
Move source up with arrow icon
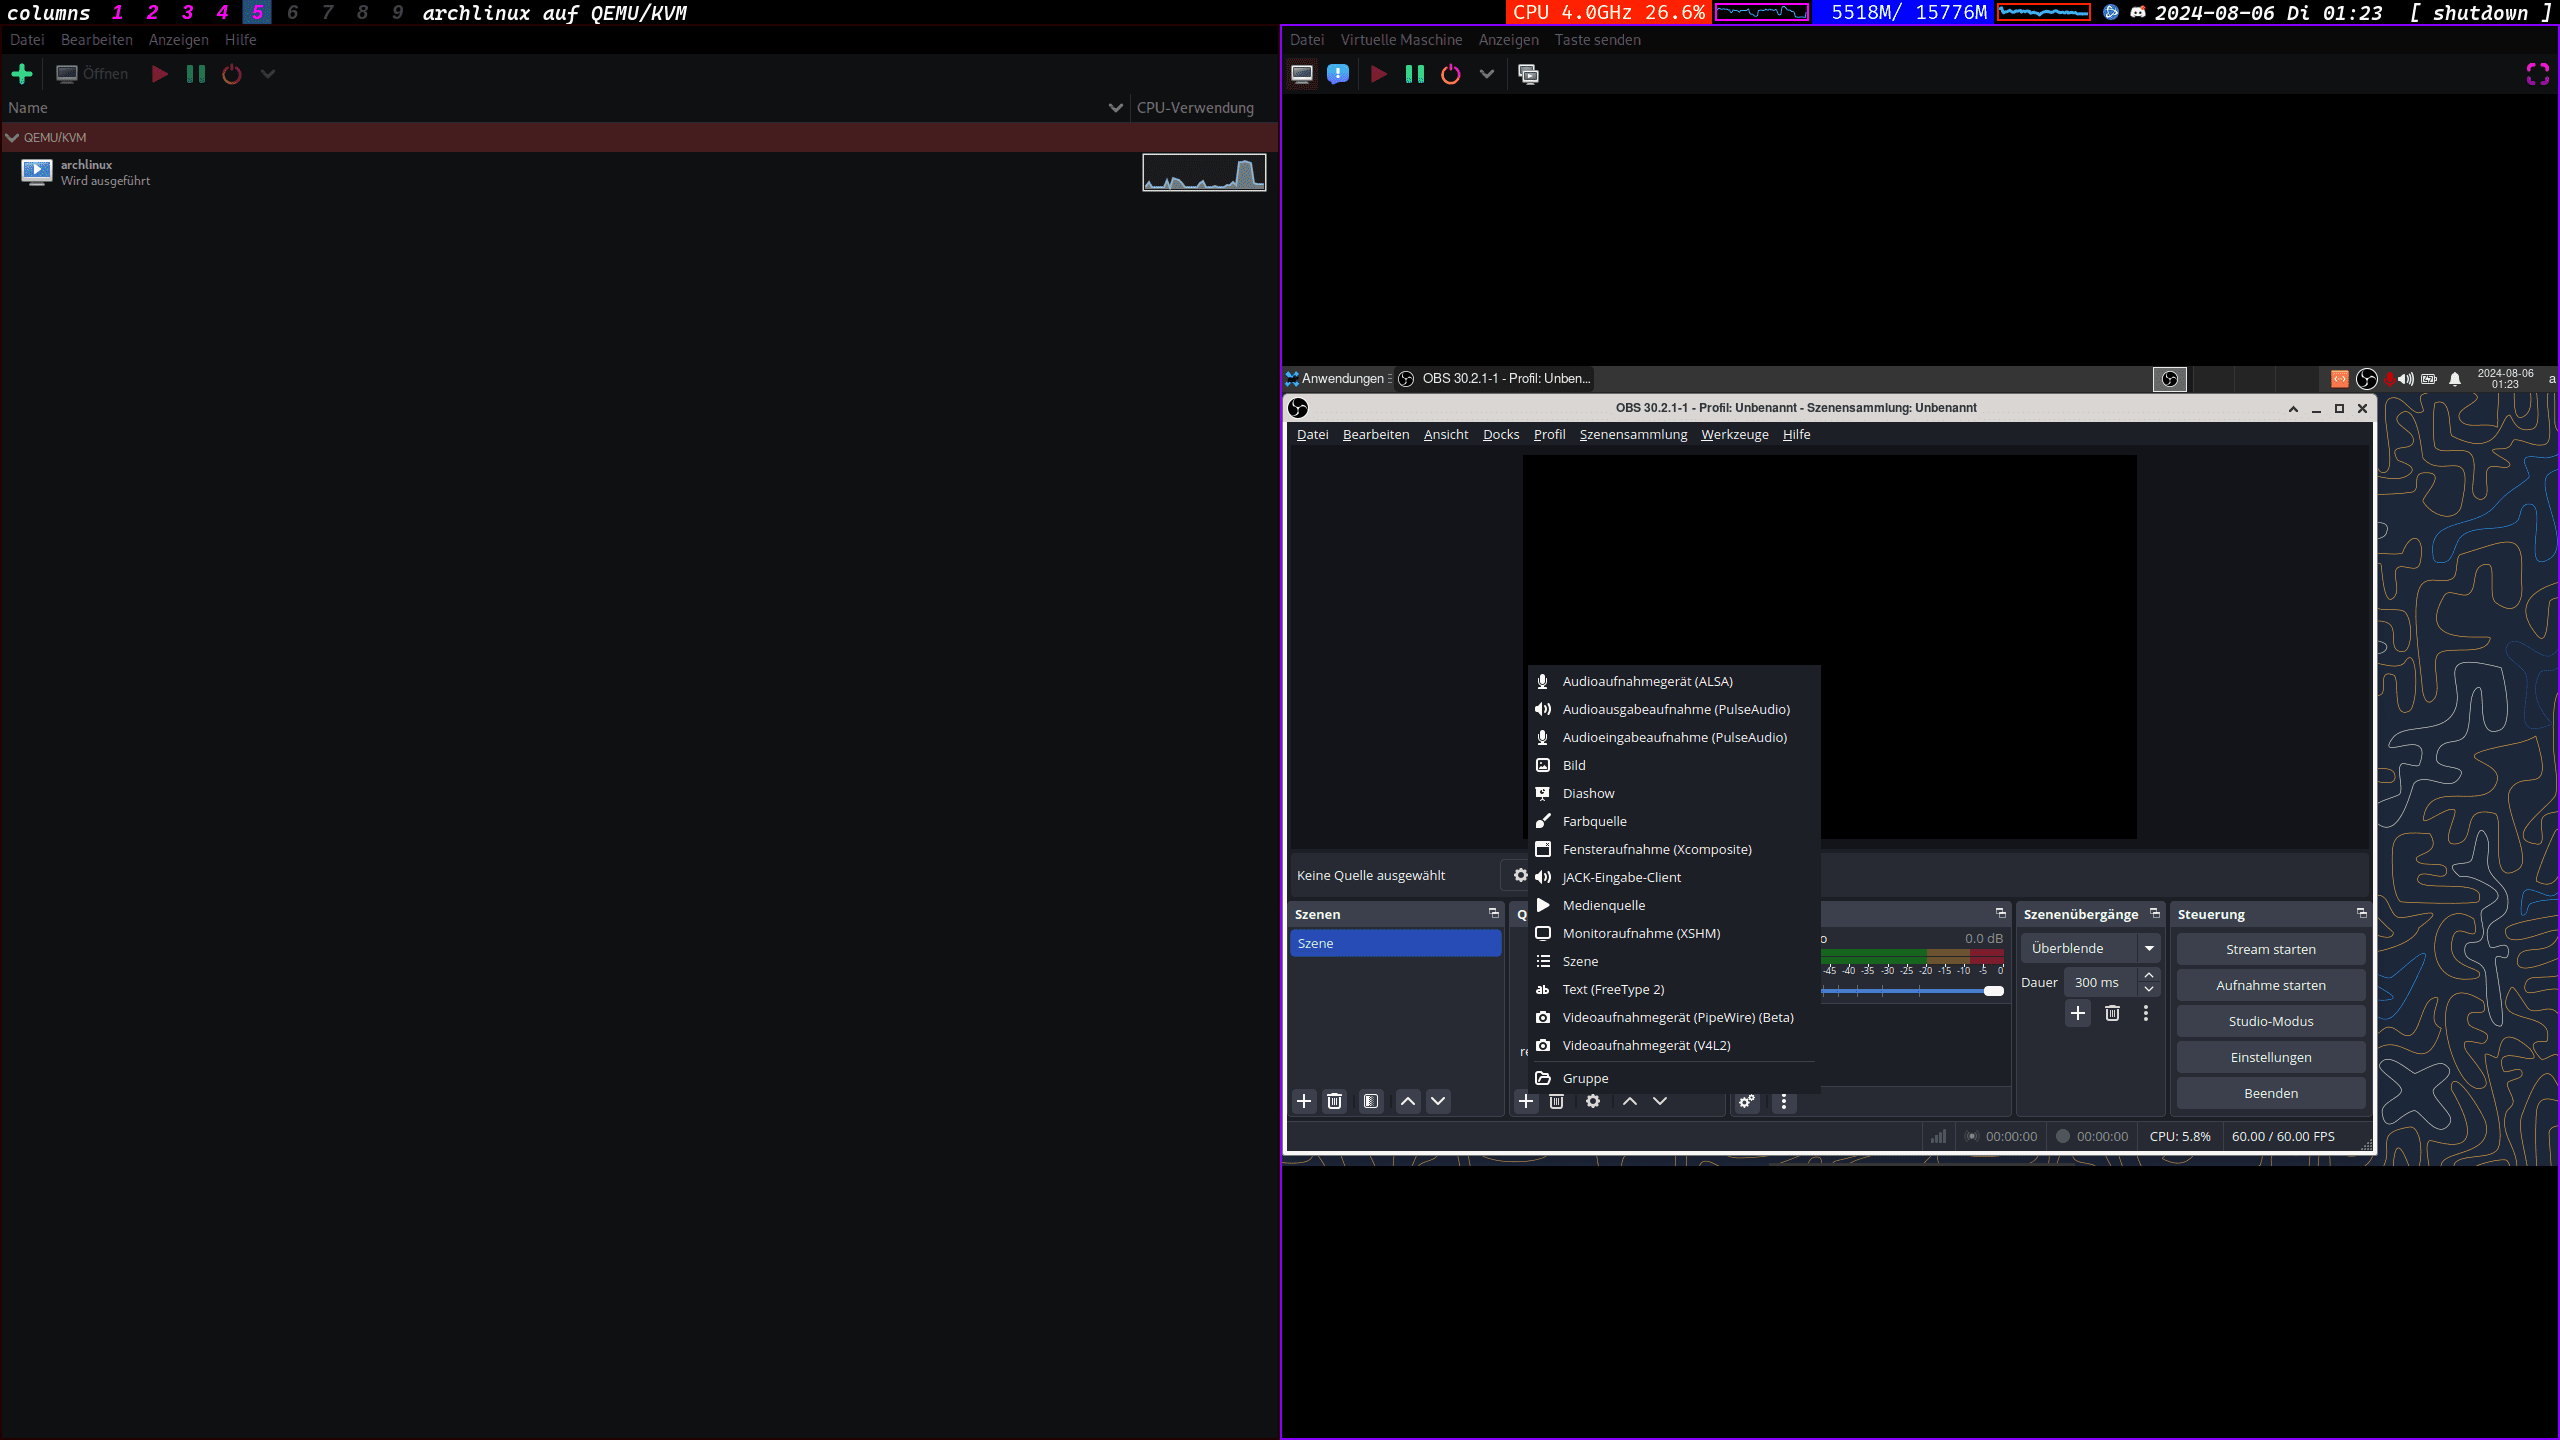(x=1630, y=1101)
